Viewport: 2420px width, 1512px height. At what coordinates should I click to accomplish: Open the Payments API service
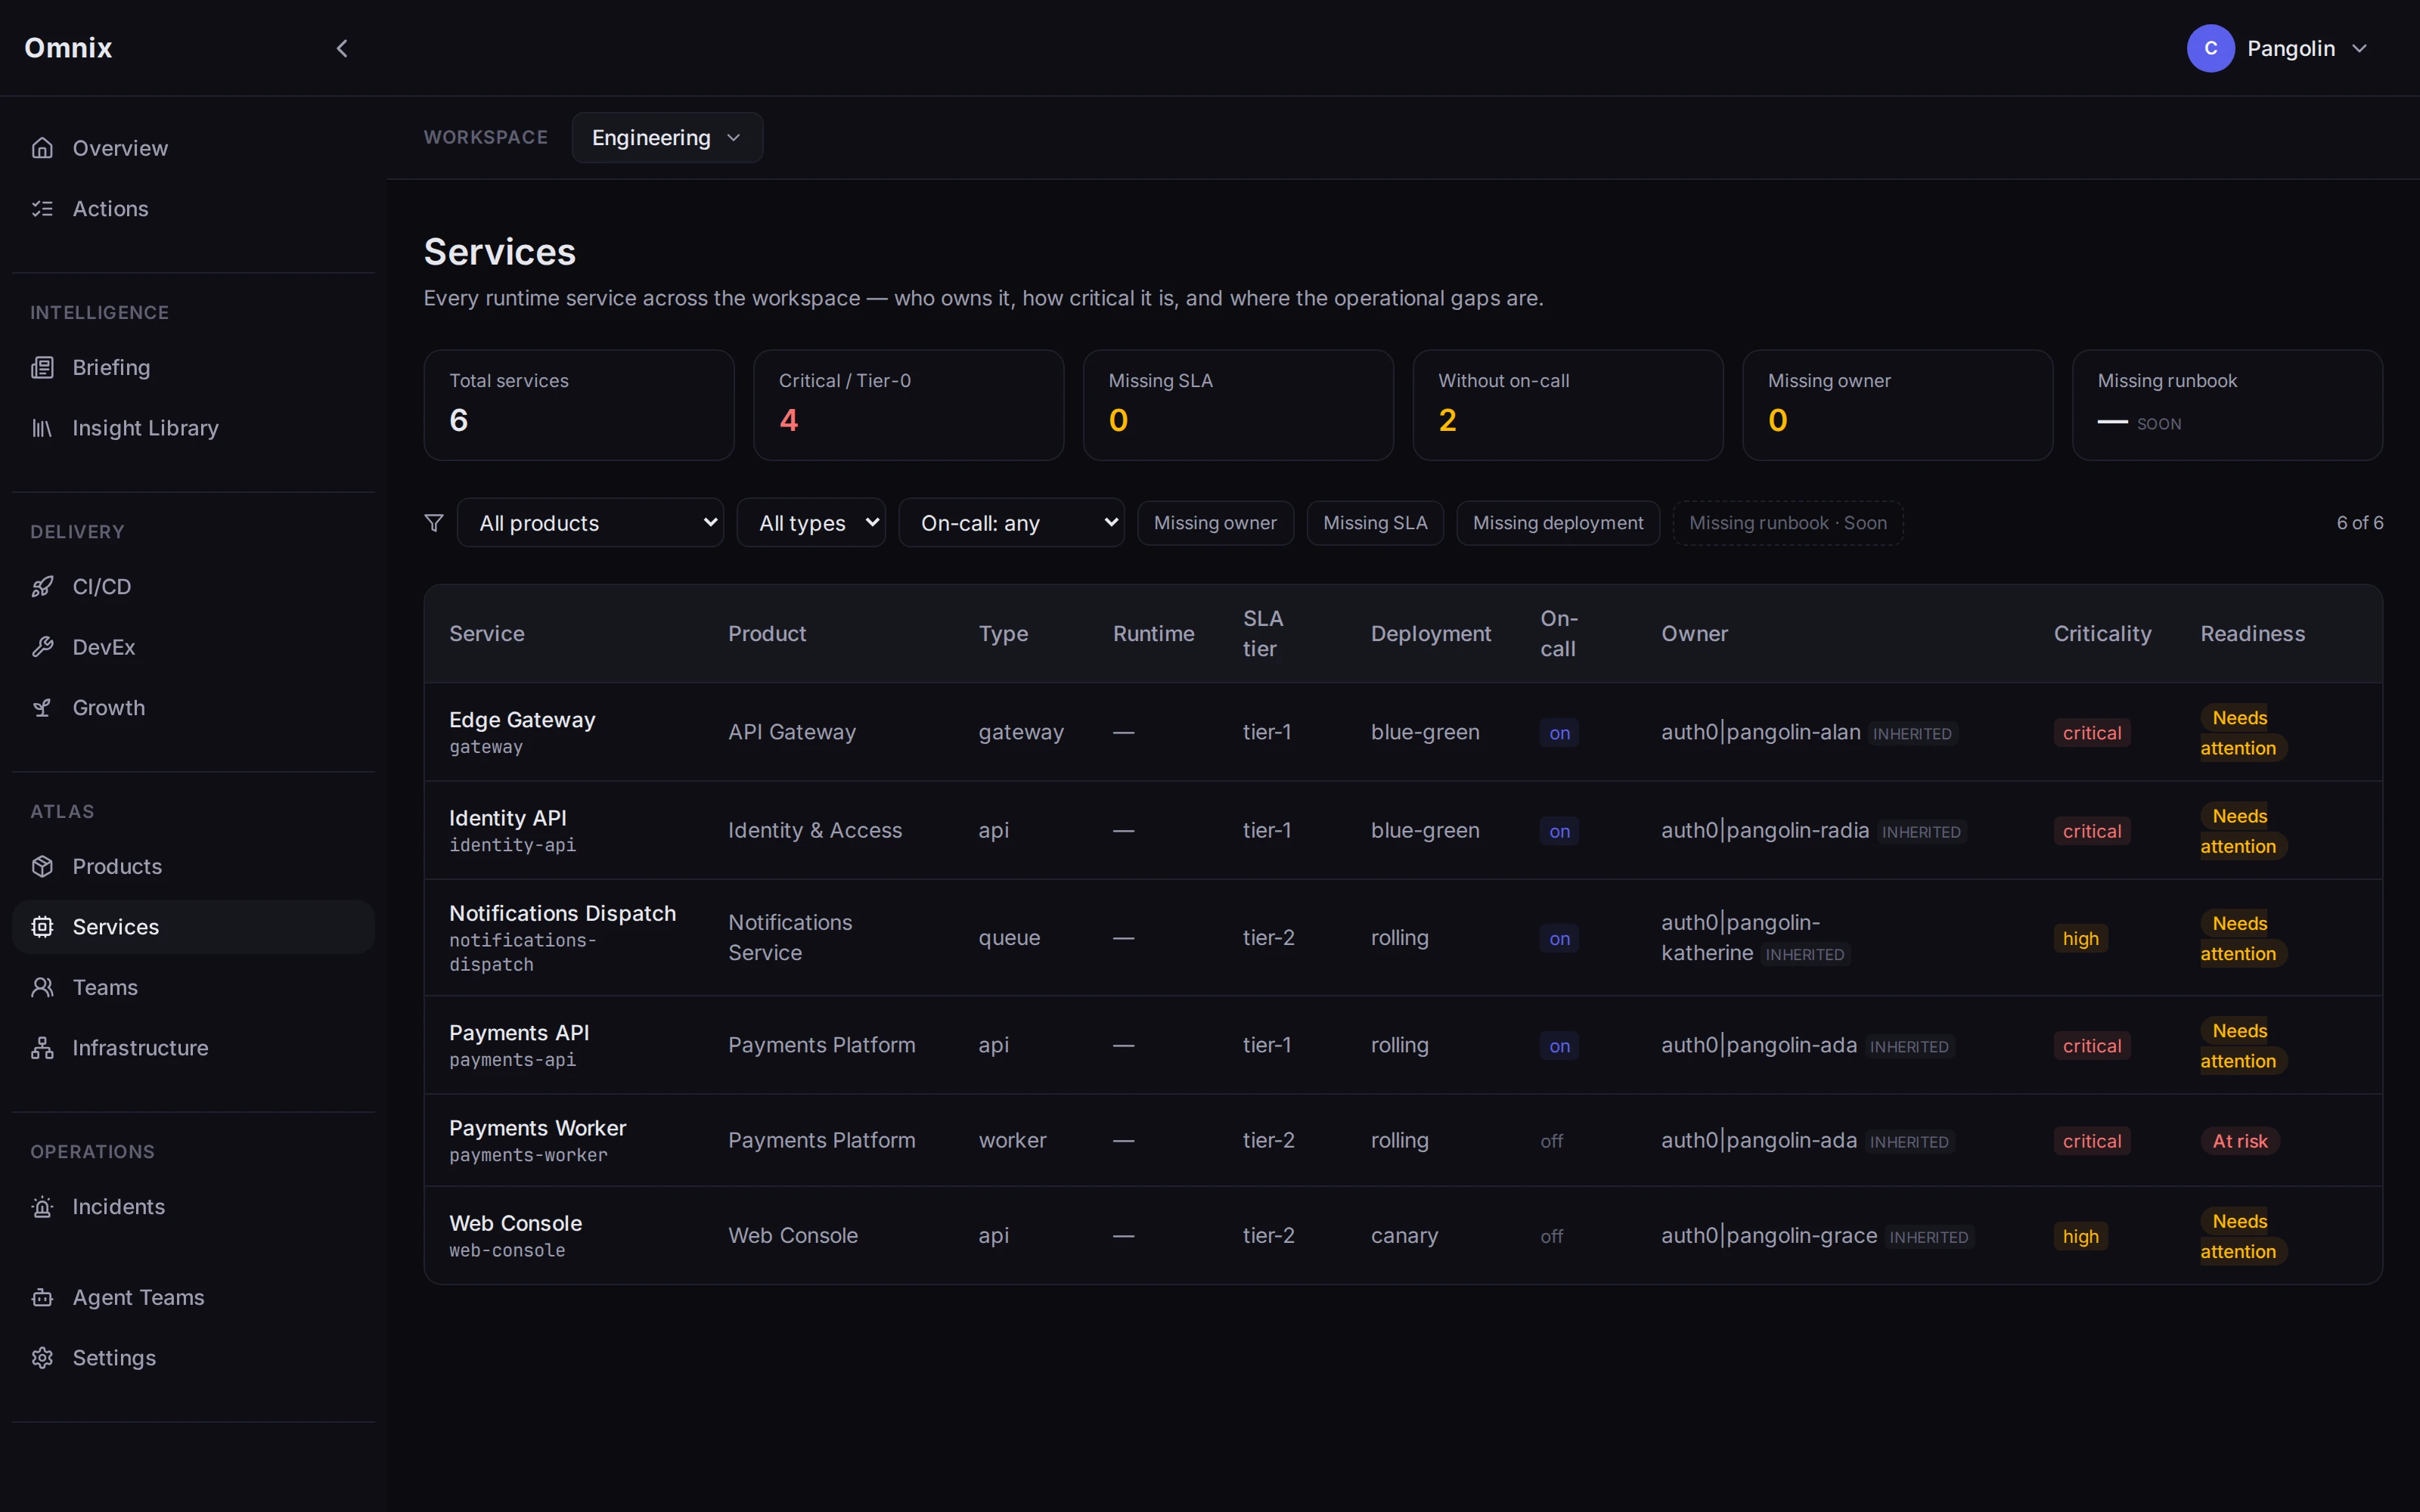coord(519,1033)
